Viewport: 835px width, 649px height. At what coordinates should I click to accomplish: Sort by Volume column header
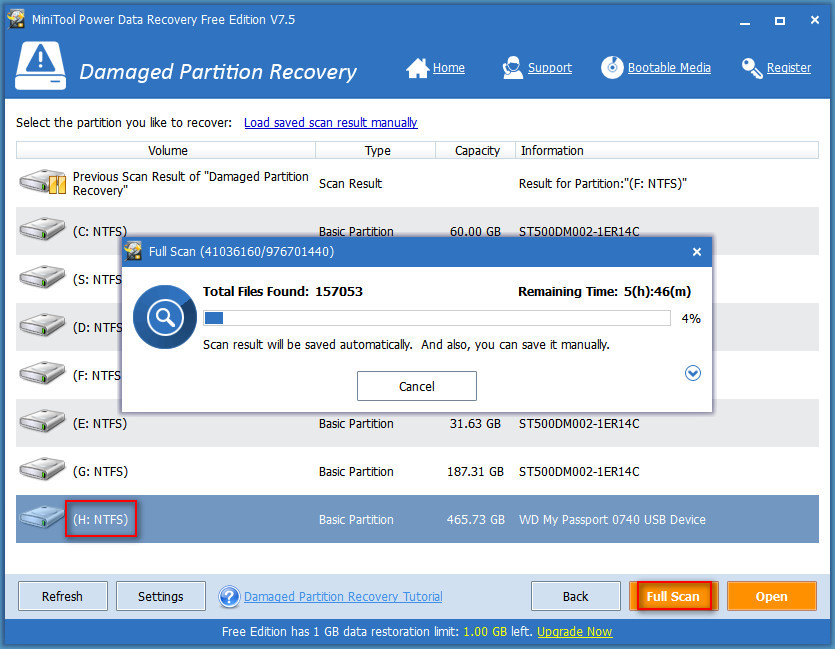pos(166,150)
